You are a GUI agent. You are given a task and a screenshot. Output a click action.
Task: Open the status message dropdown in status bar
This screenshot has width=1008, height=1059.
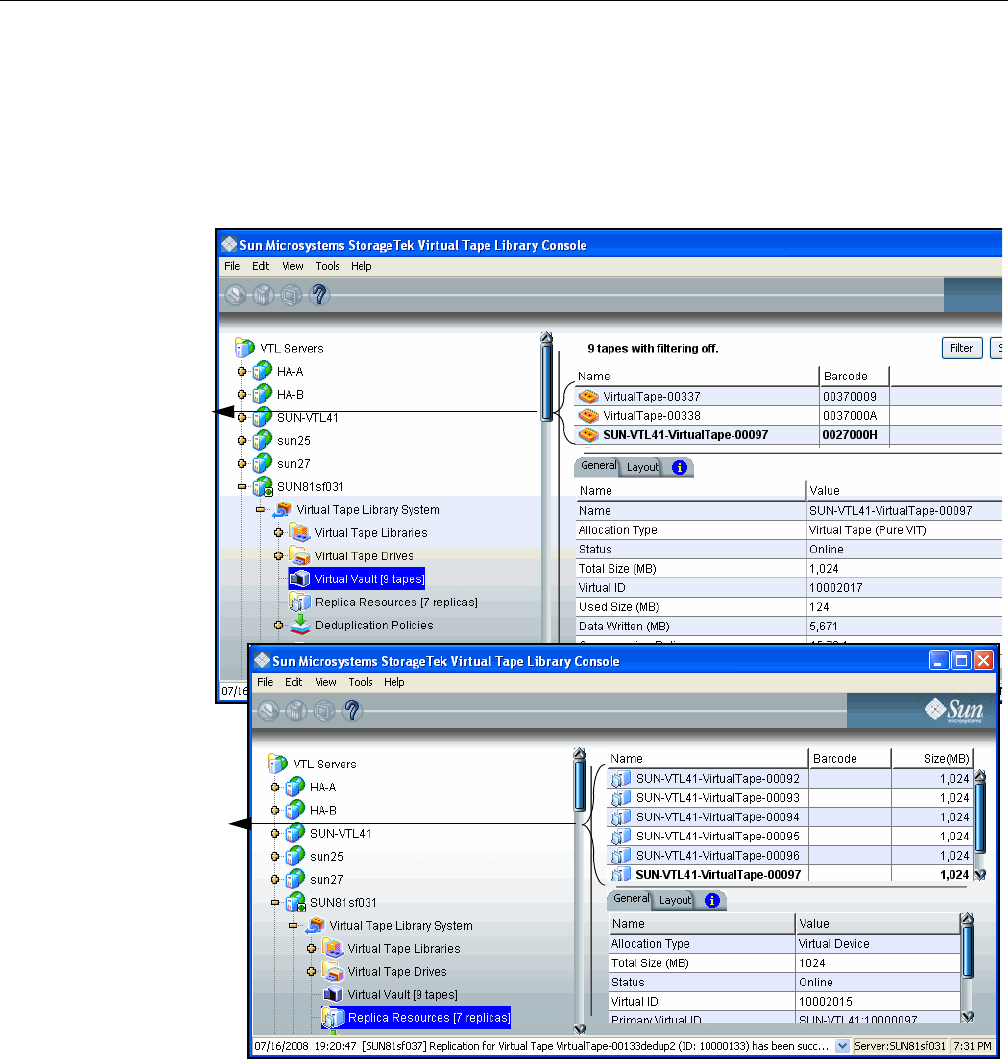842,1046
